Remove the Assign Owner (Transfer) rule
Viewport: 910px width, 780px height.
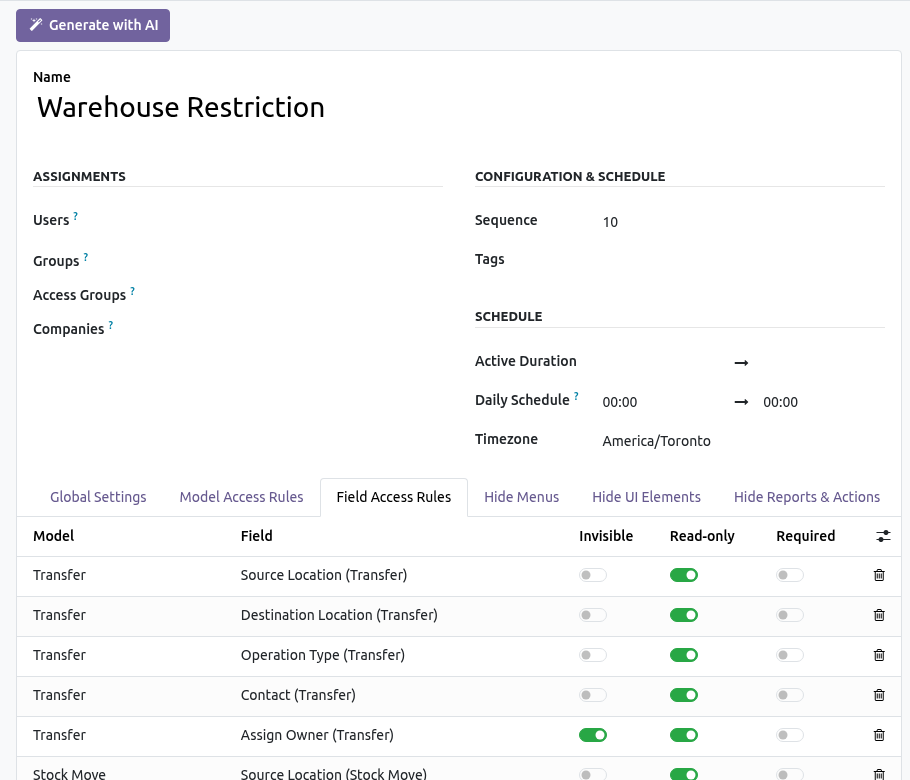click(x=879, y=735)
